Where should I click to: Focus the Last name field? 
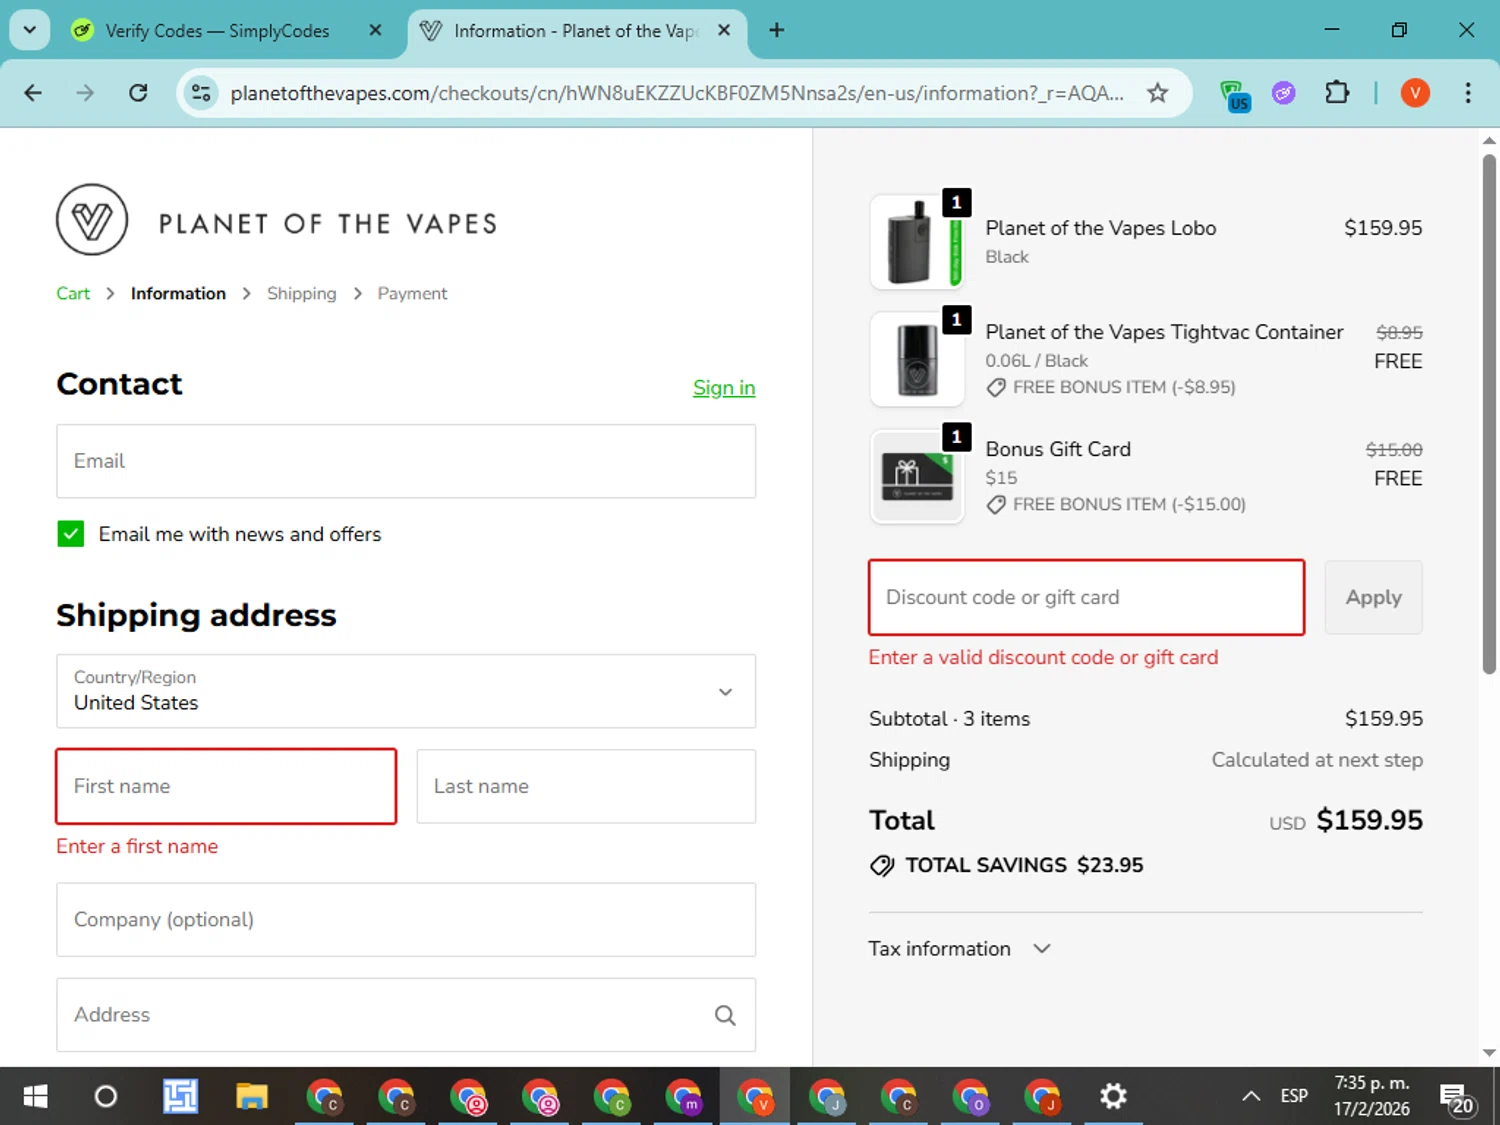tap(586, 786)
